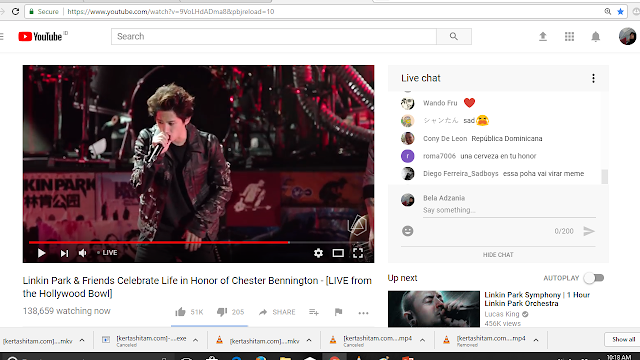This screenshot has width=640, height=360.
Task: Send the chat message with the arrow icon
Action: point(589,231)
